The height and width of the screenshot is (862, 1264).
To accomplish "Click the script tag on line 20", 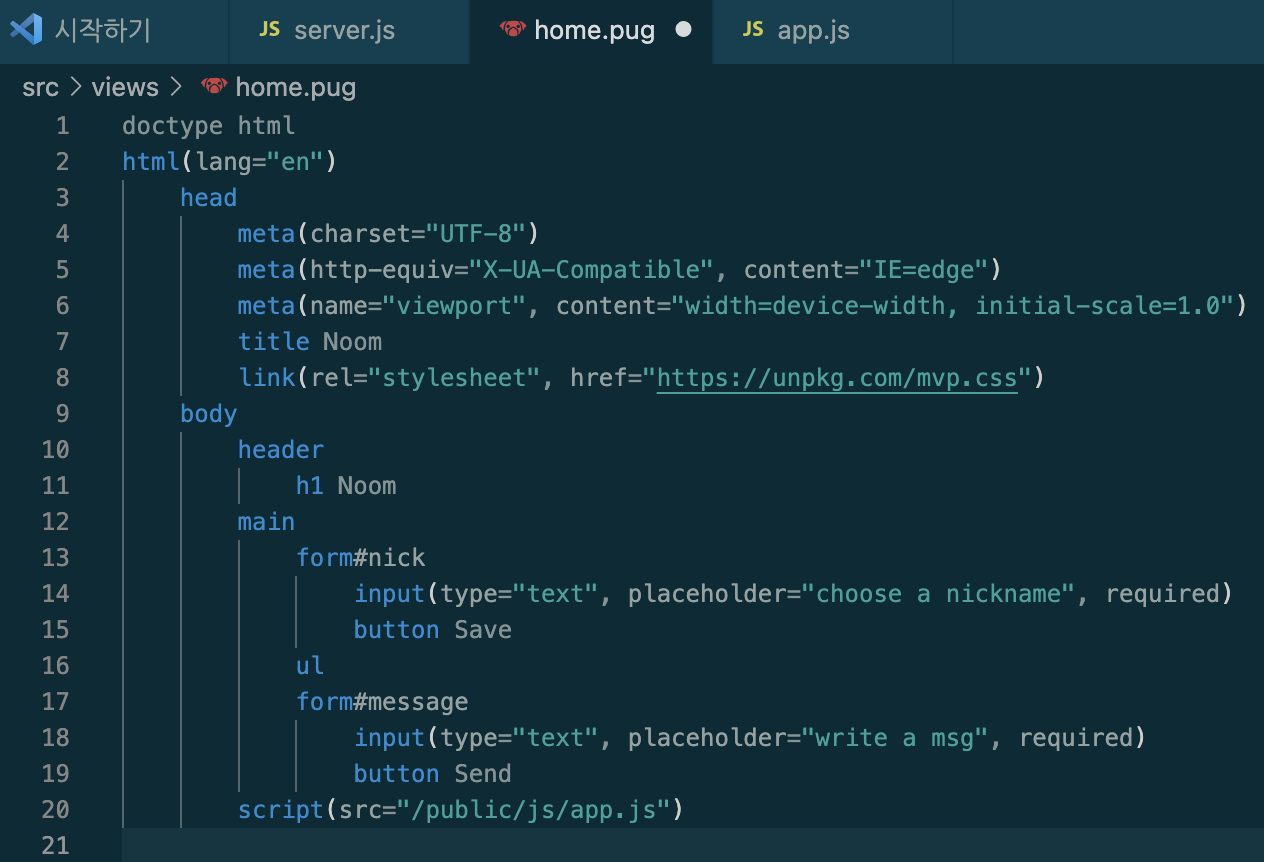I will [x=281, y=810].
